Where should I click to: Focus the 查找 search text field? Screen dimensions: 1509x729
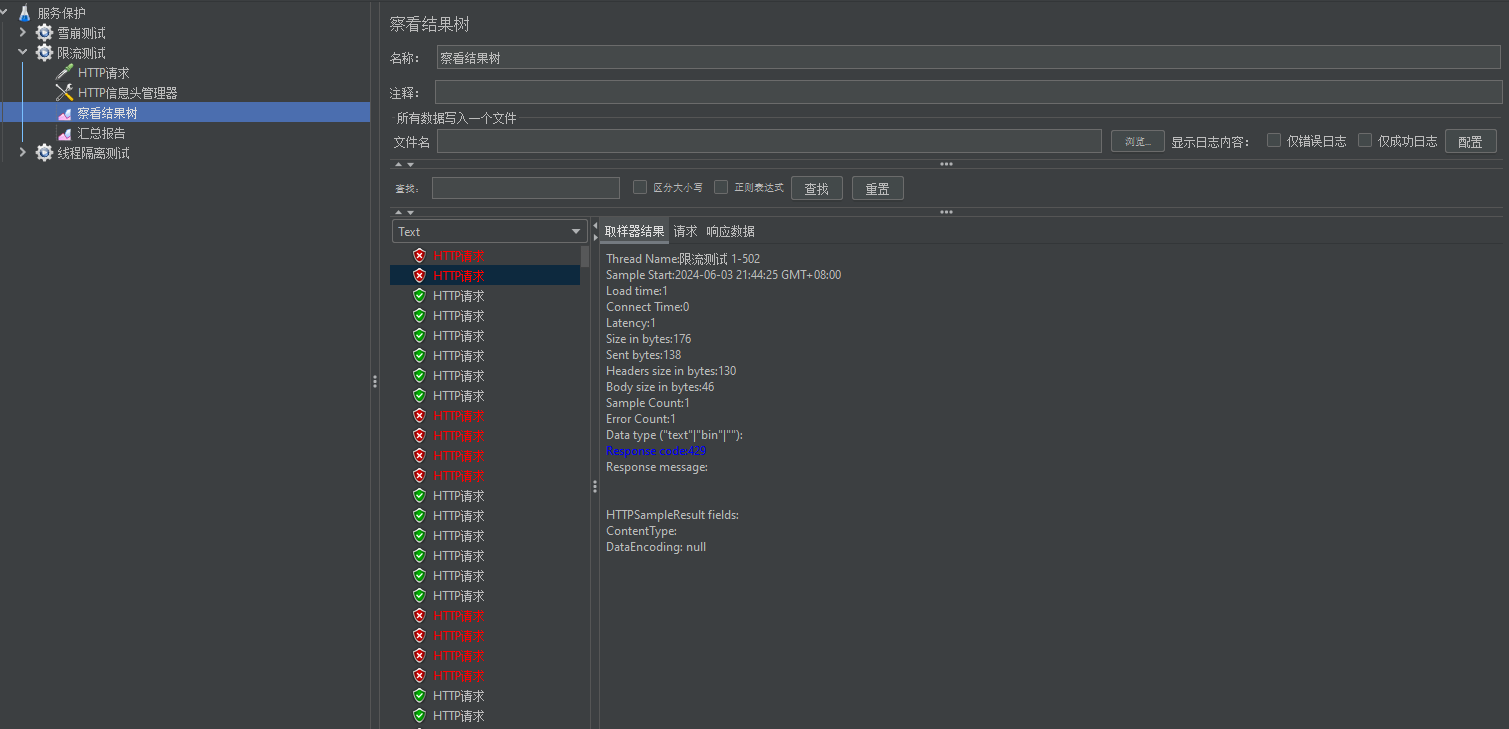[526, 188]
